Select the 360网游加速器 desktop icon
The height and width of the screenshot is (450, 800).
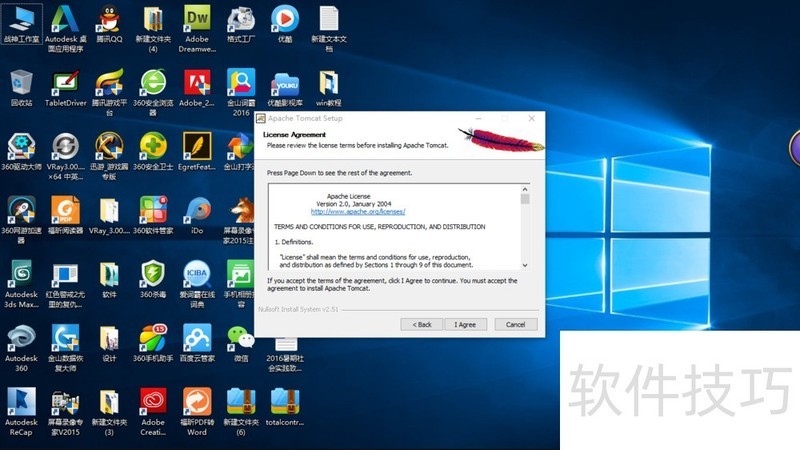21,220
